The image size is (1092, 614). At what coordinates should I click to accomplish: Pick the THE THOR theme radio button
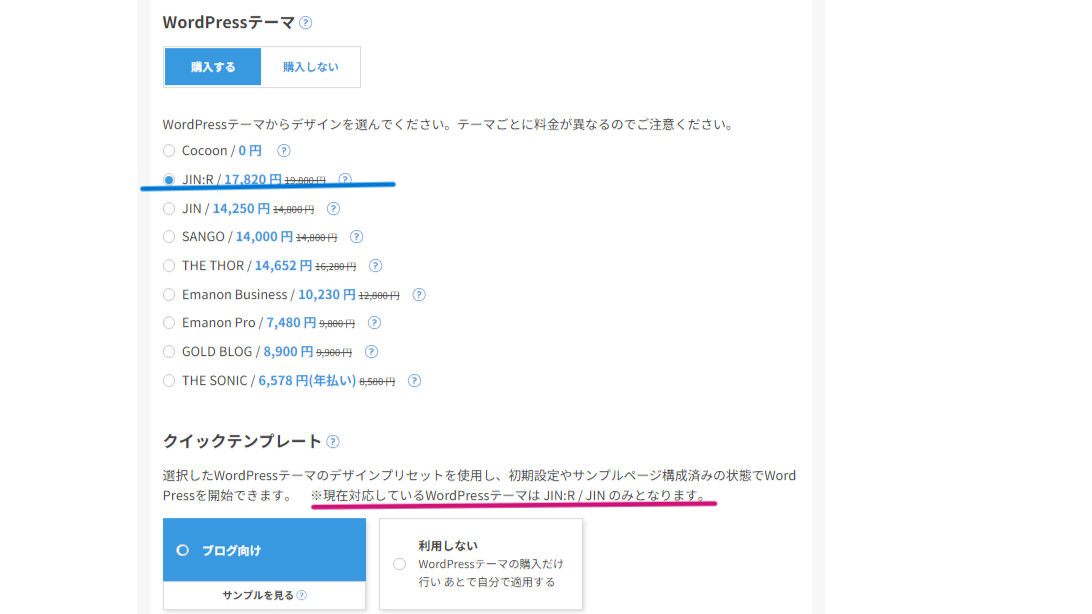(x=169, y=266)
